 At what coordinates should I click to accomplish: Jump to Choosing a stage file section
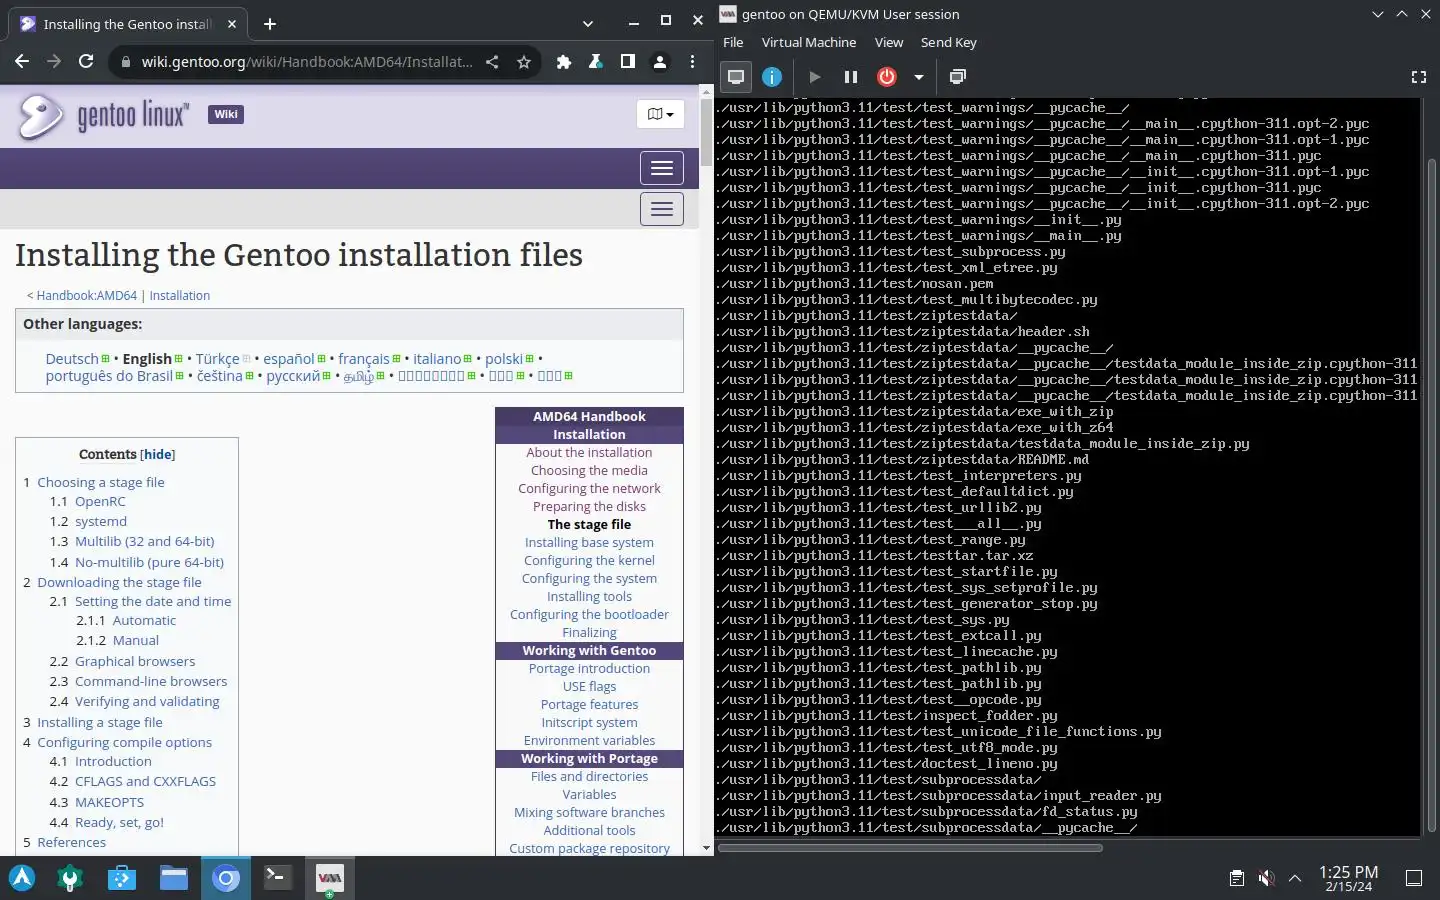101,482
